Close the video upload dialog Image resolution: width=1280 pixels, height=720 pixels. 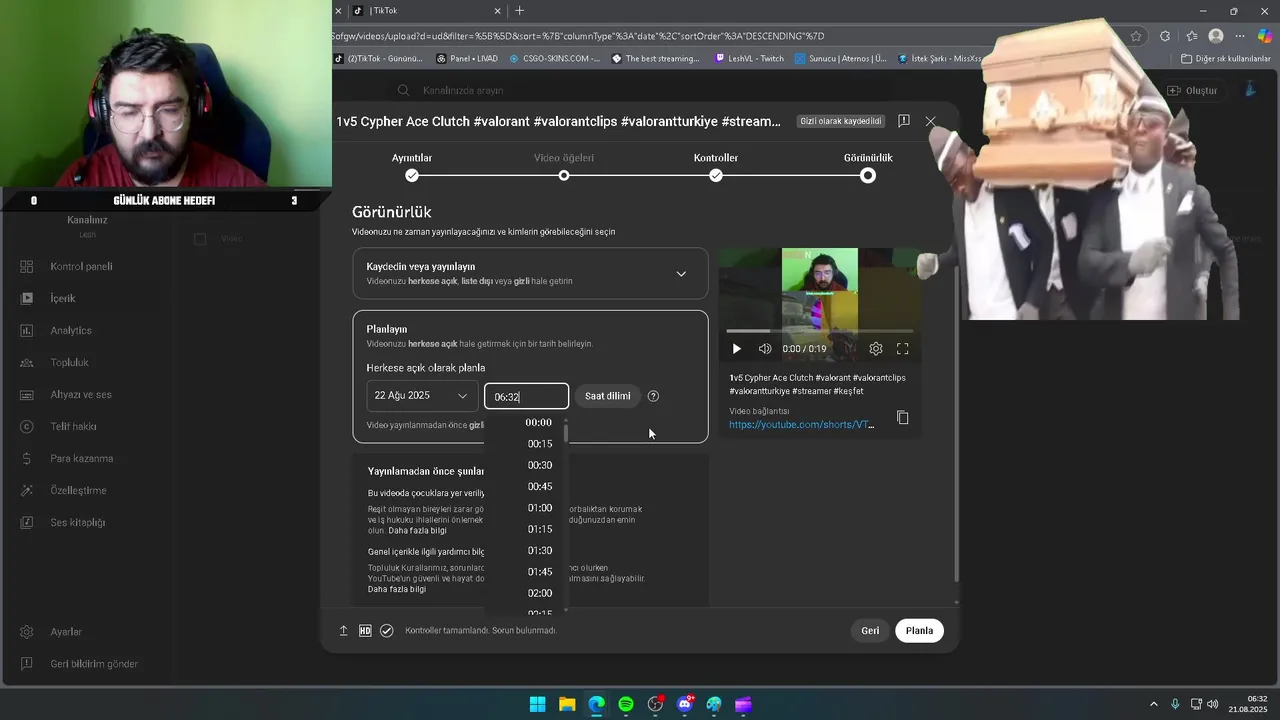930,121
